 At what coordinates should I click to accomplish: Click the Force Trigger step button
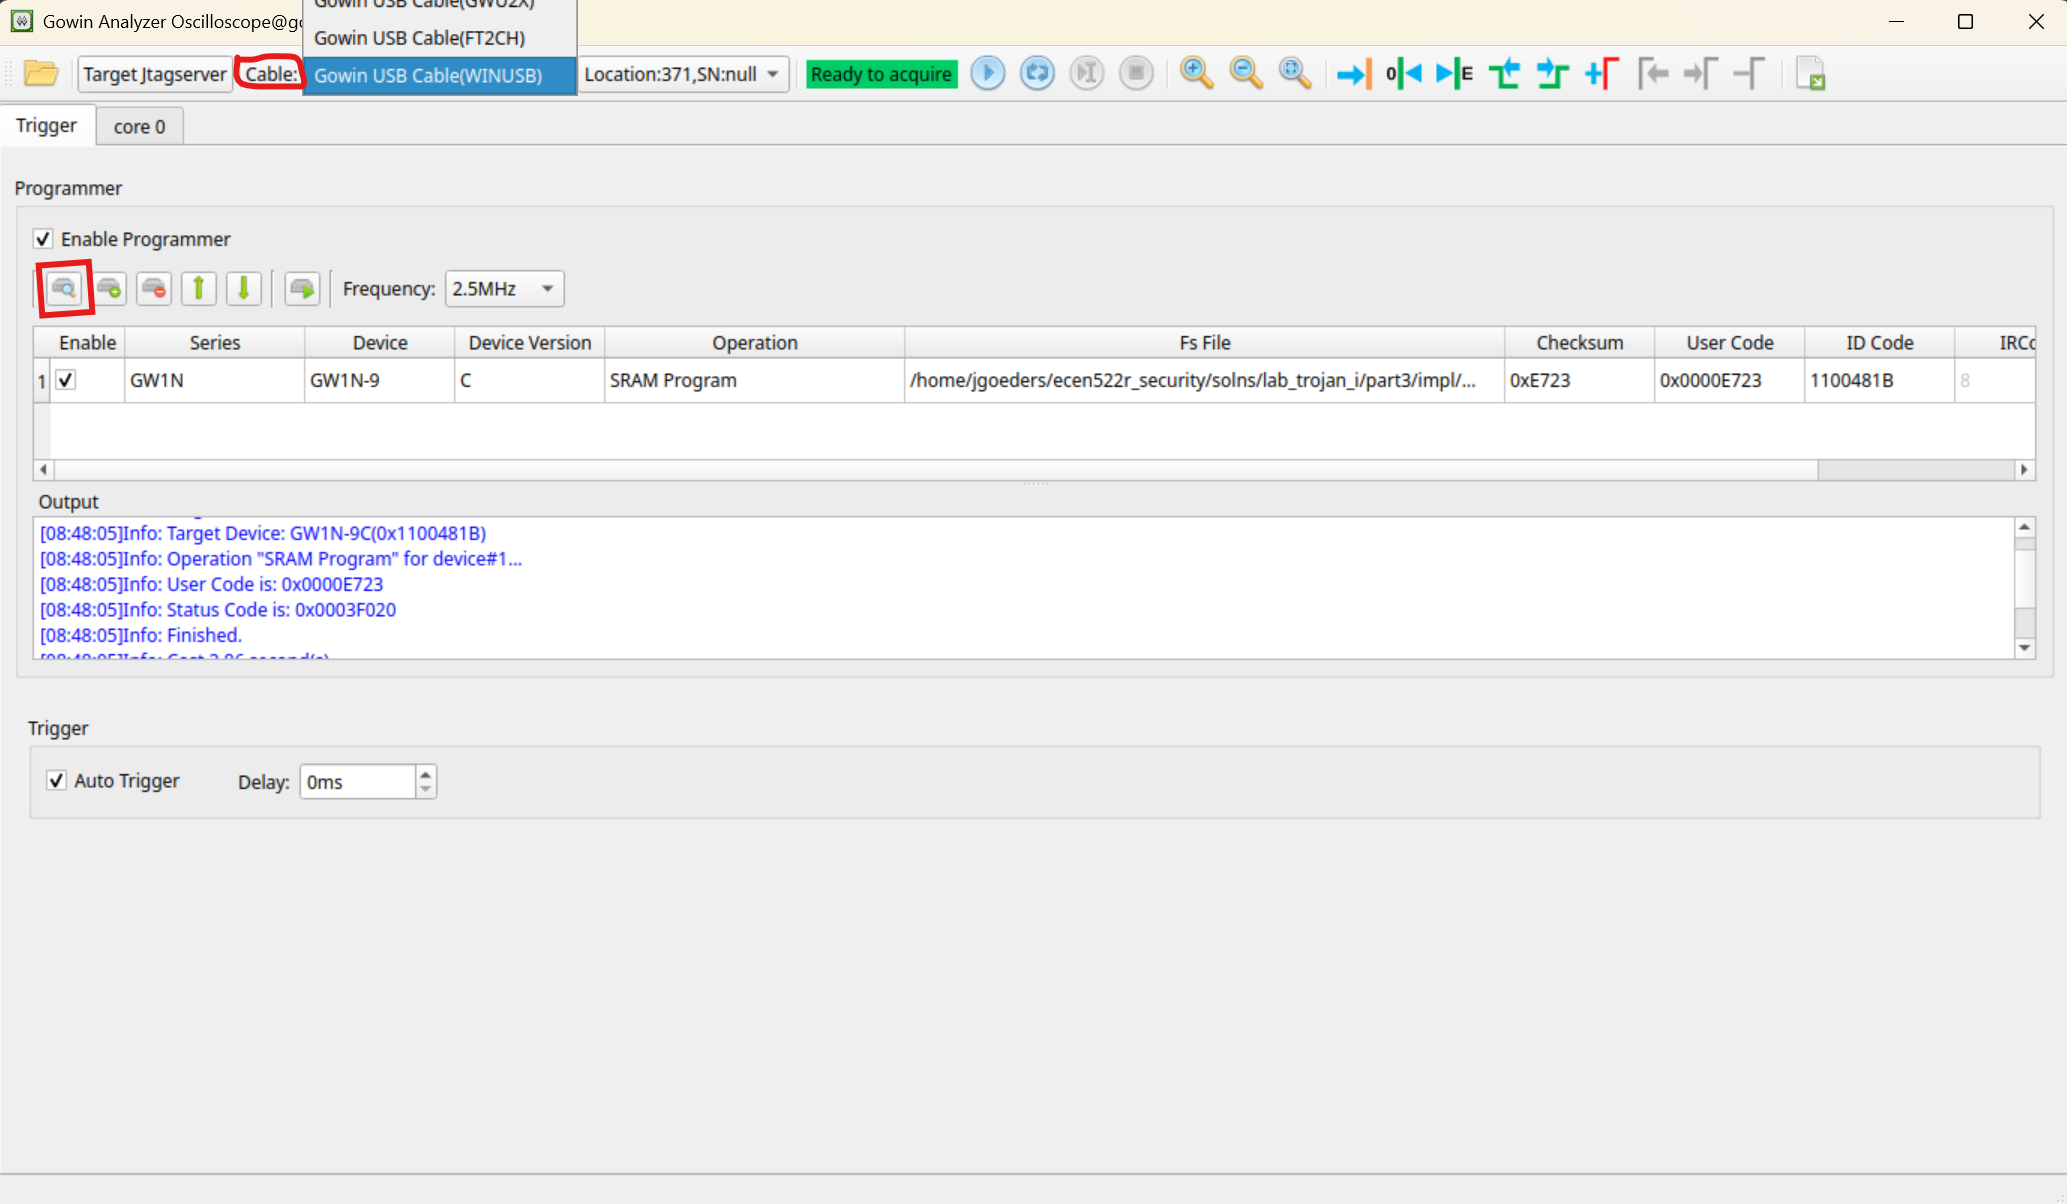[1086, 73]
